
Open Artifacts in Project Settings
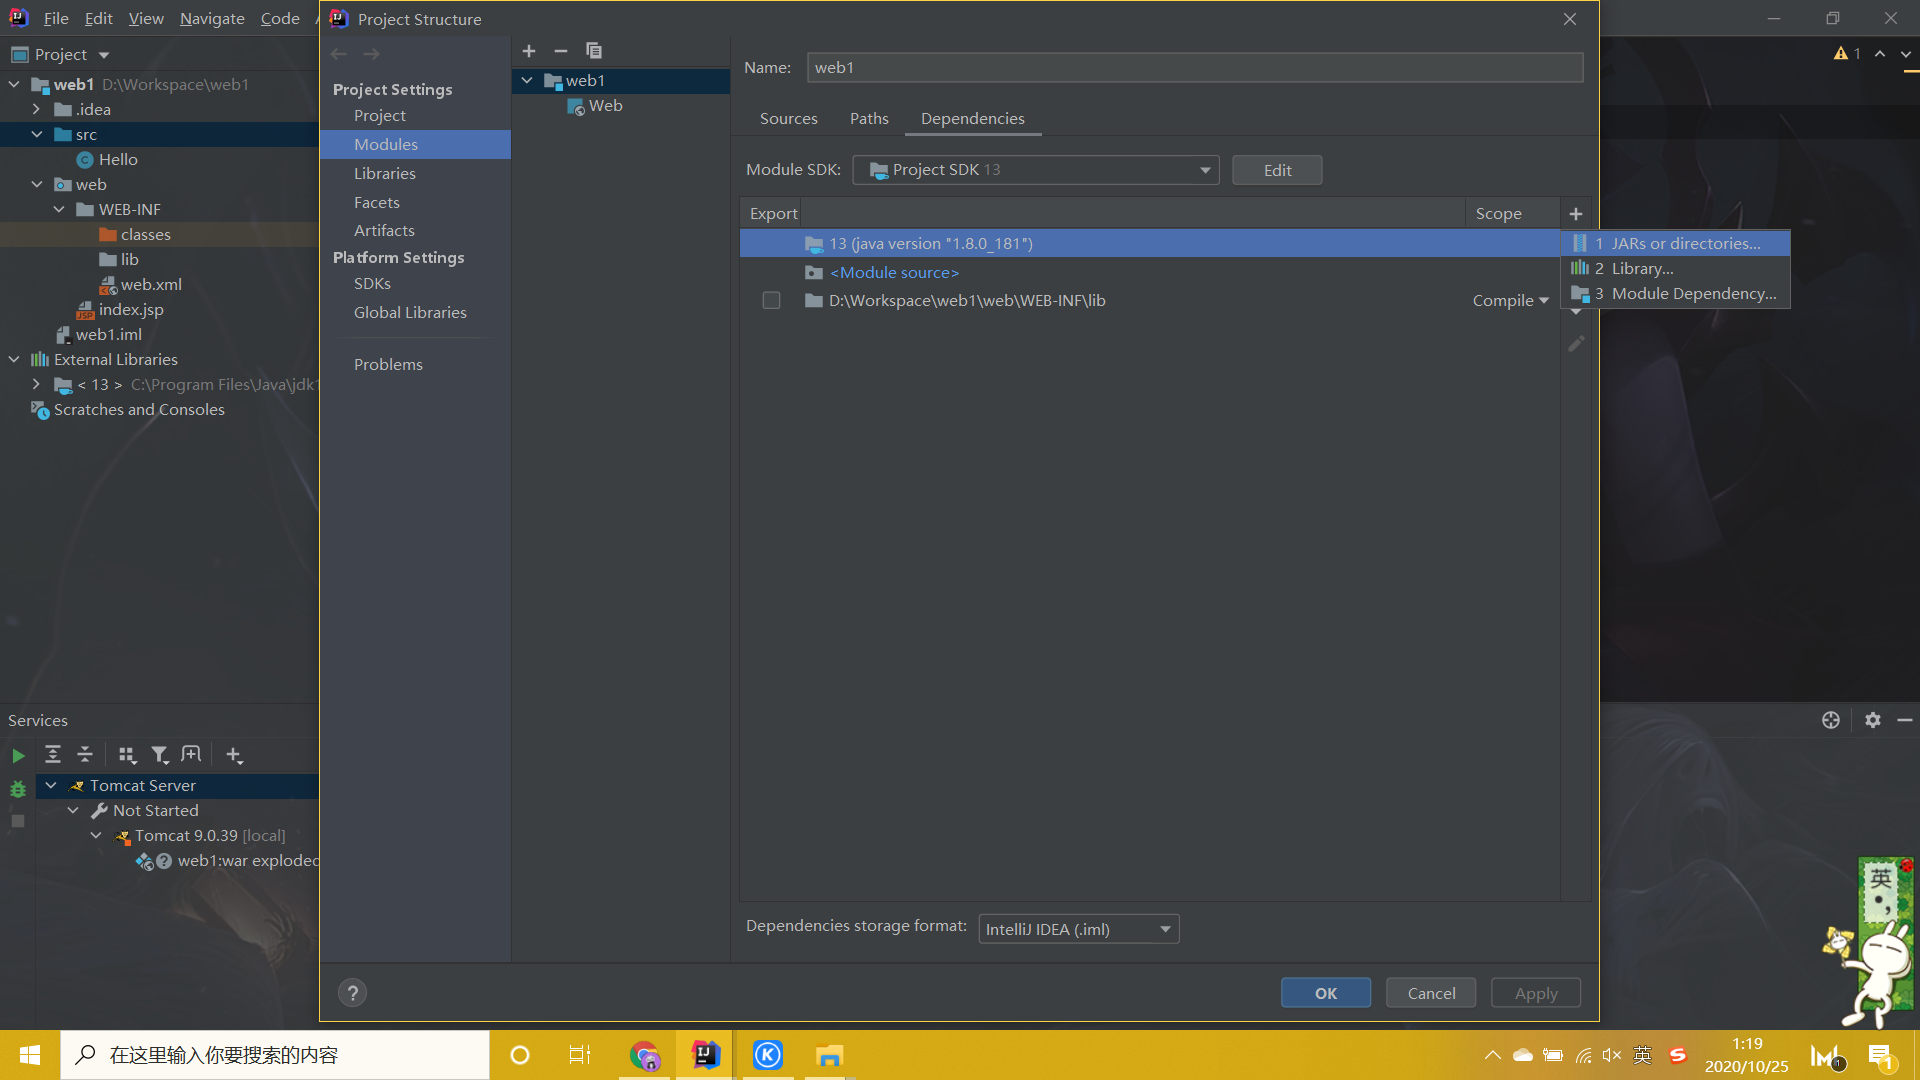point(384,231)
